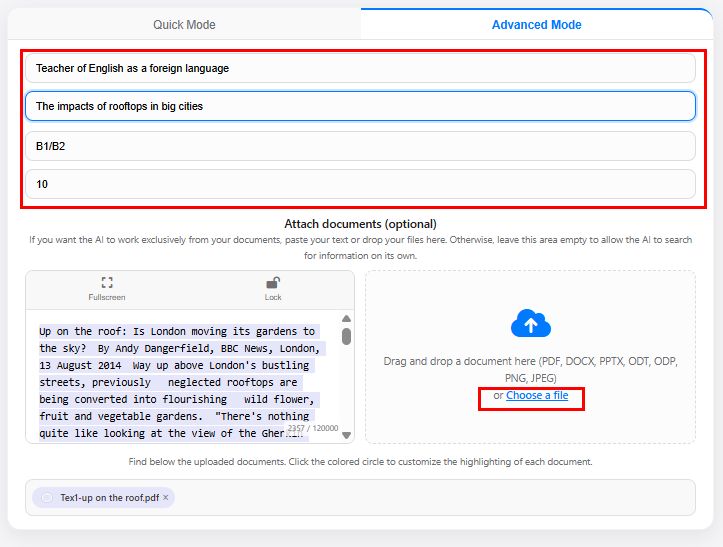
Task: Click the 'Drag and drop a document here' text
Action: pos(530,361)
